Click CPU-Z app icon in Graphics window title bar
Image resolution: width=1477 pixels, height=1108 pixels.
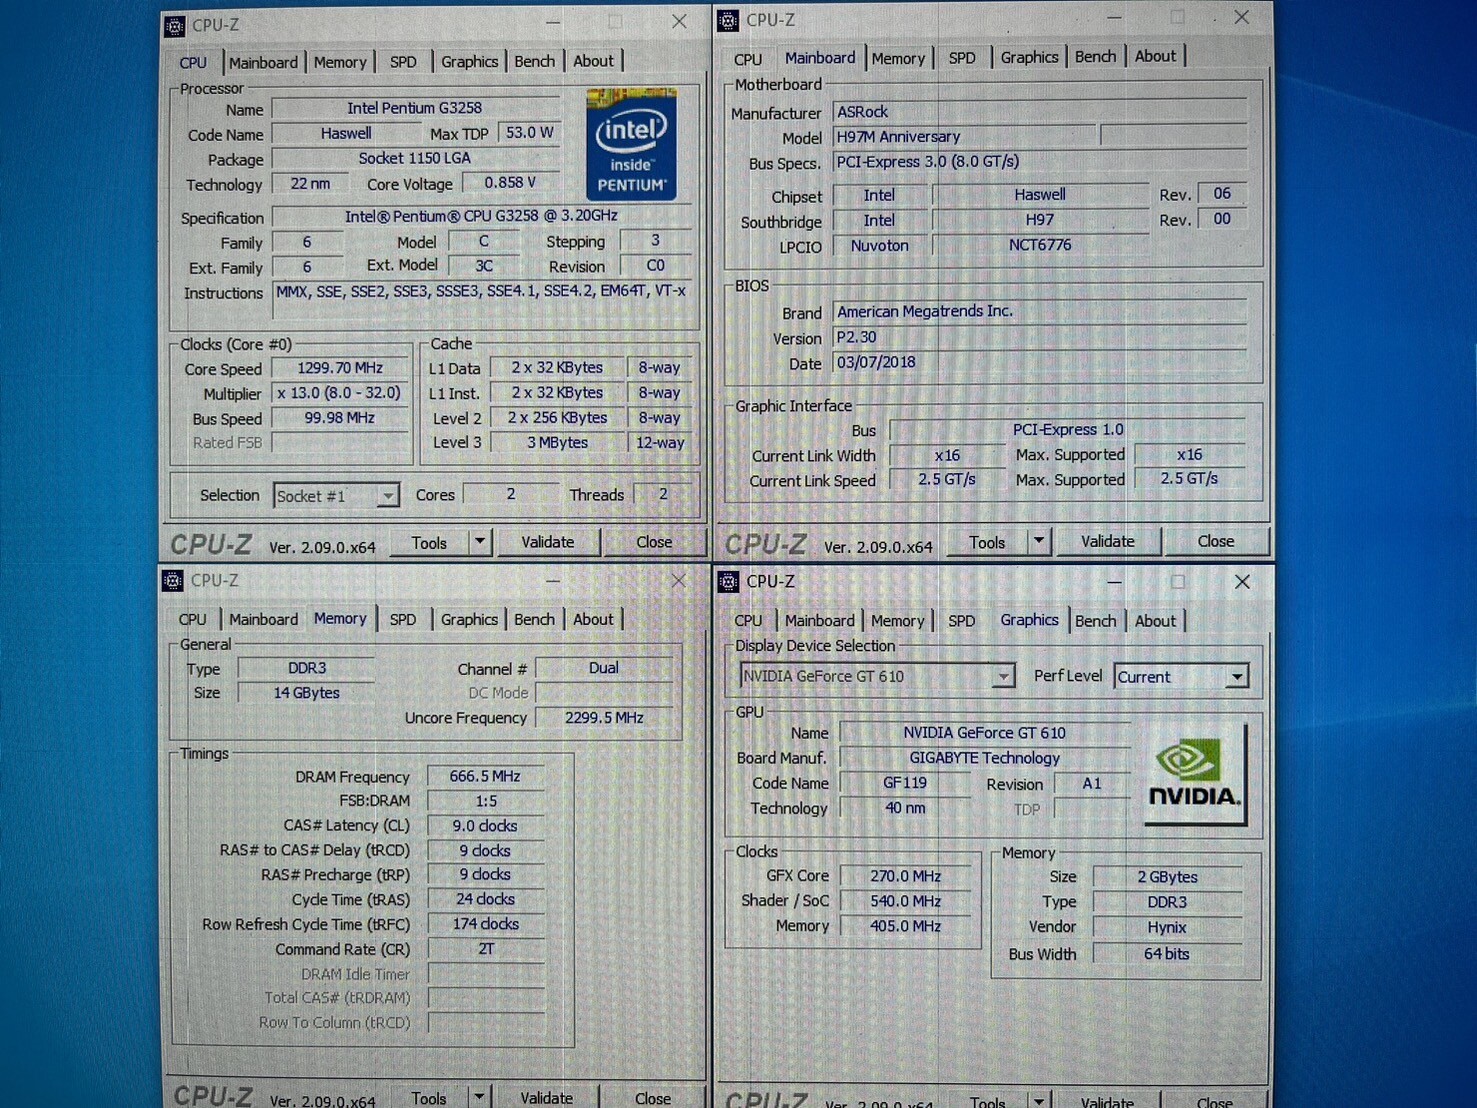729,582
